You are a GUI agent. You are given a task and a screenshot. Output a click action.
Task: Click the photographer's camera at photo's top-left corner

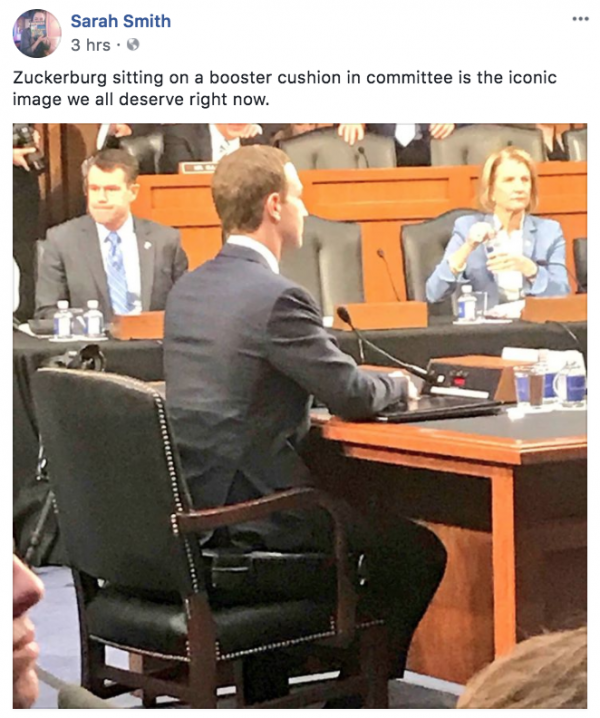(27, 144)
